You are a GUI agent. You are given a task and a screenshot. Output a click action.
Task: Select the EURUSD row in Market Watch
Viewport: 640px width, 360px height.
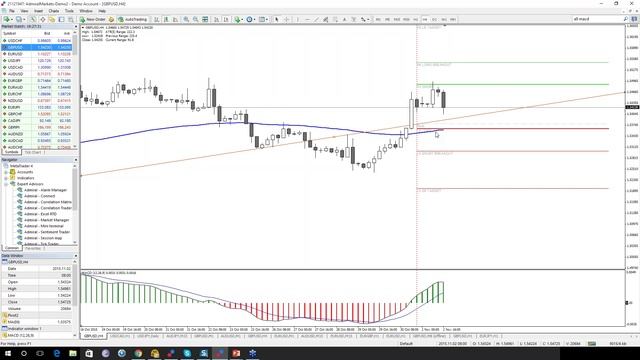[37, 54]
